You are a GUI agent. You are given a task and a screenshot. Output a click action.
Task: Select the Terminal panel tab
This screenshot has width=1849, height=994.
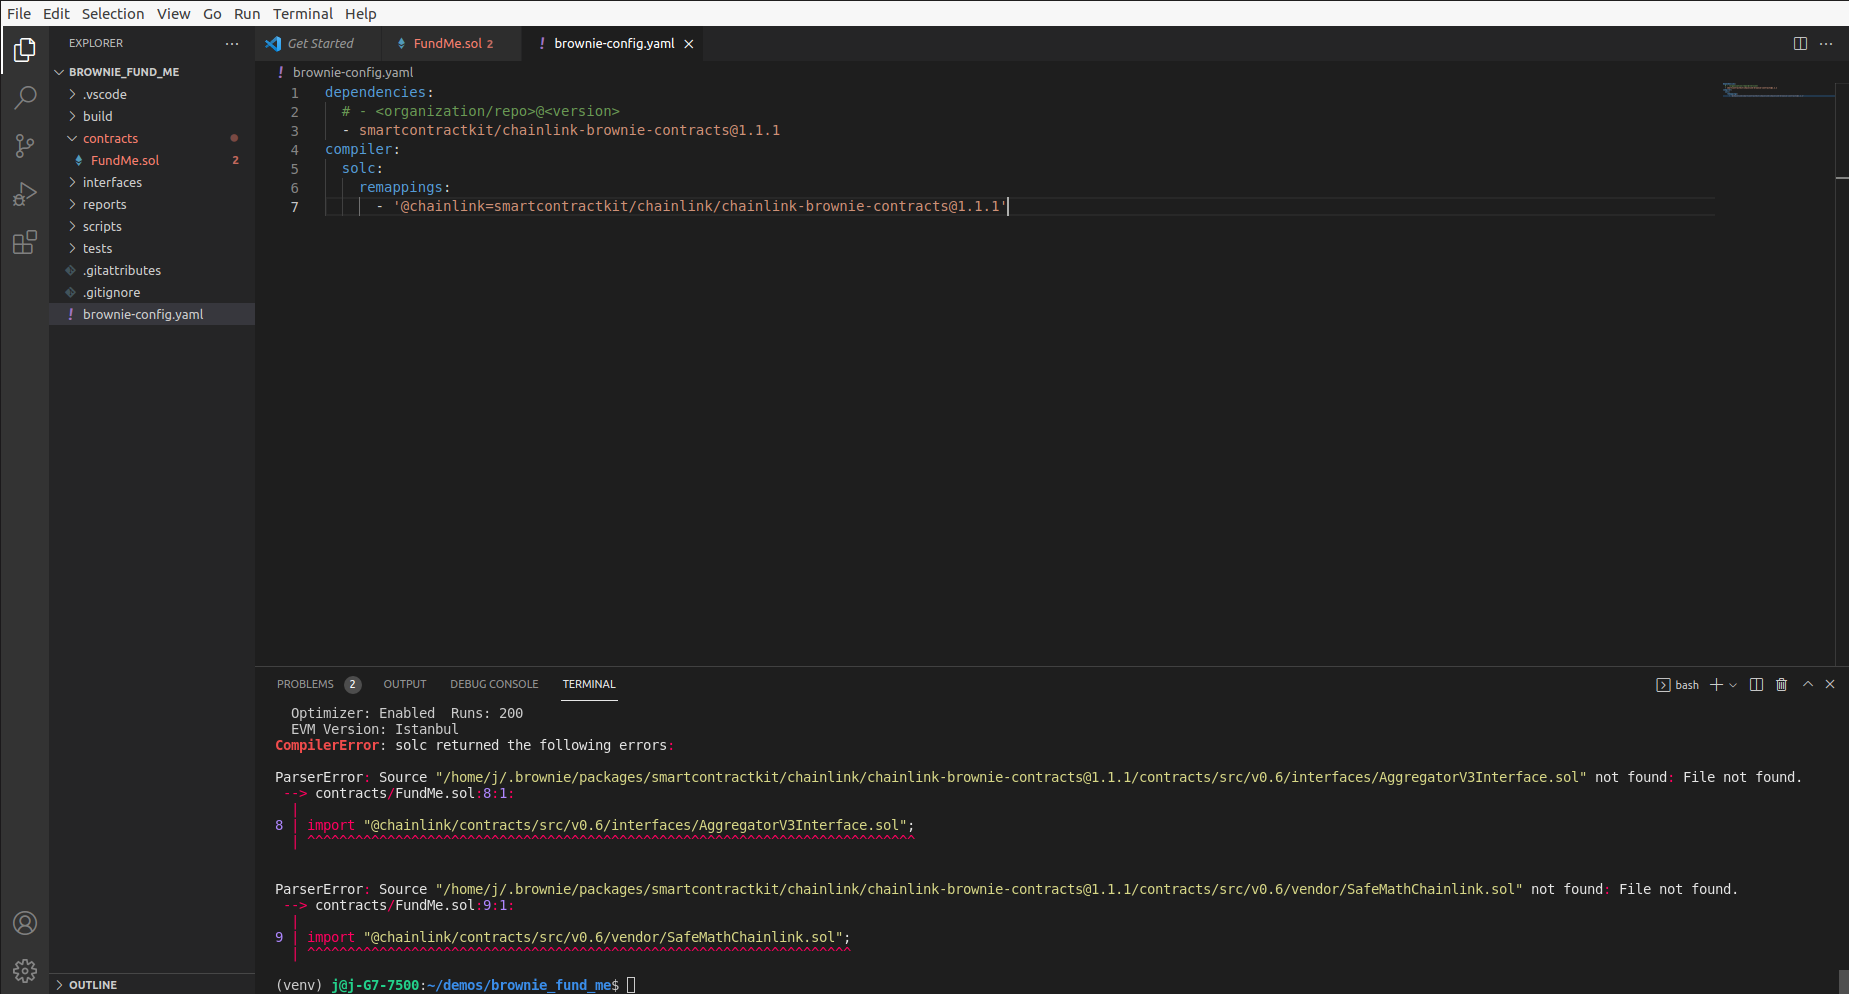(x=589, y=685)
